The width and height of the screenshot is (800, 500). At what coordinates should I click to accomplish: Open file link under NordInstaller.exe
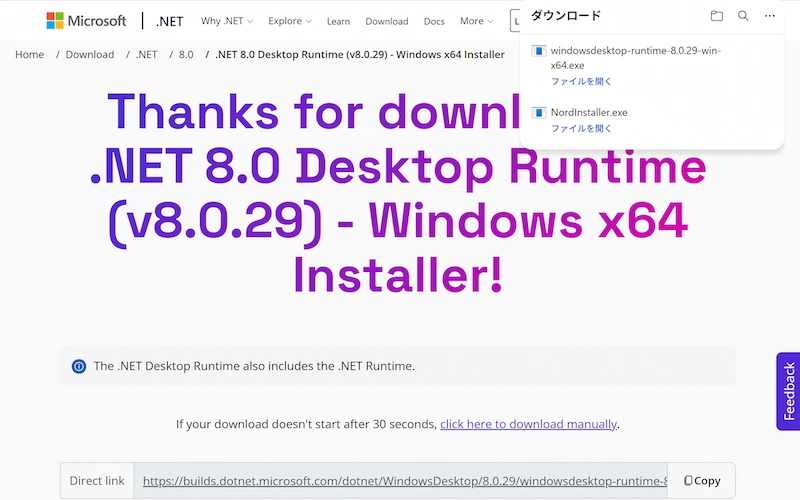point(581,128)
